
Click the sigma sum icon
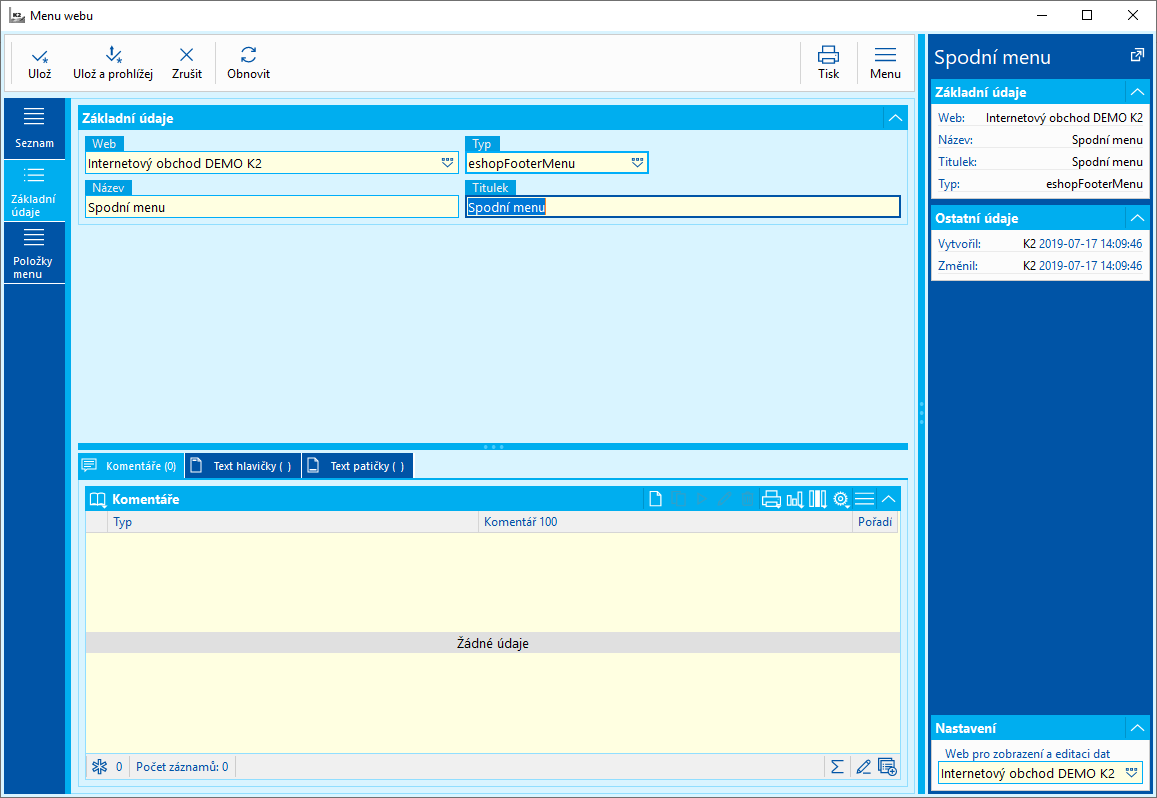(837, 766)
